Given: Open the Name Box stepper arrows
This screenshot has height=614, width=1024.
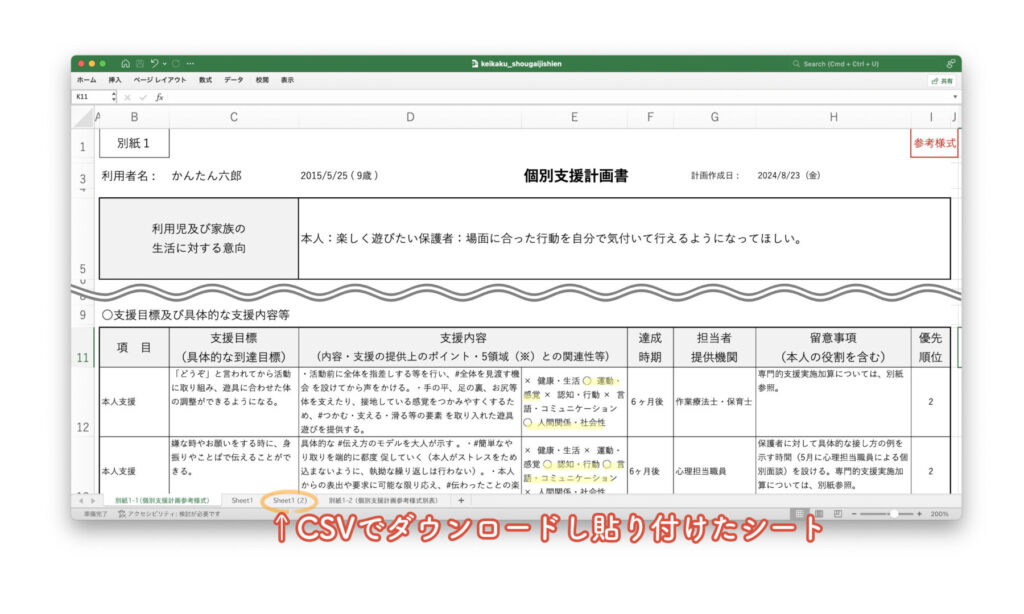Looking at the screenshot, I should pyautogui.click(x=114, y=97).
